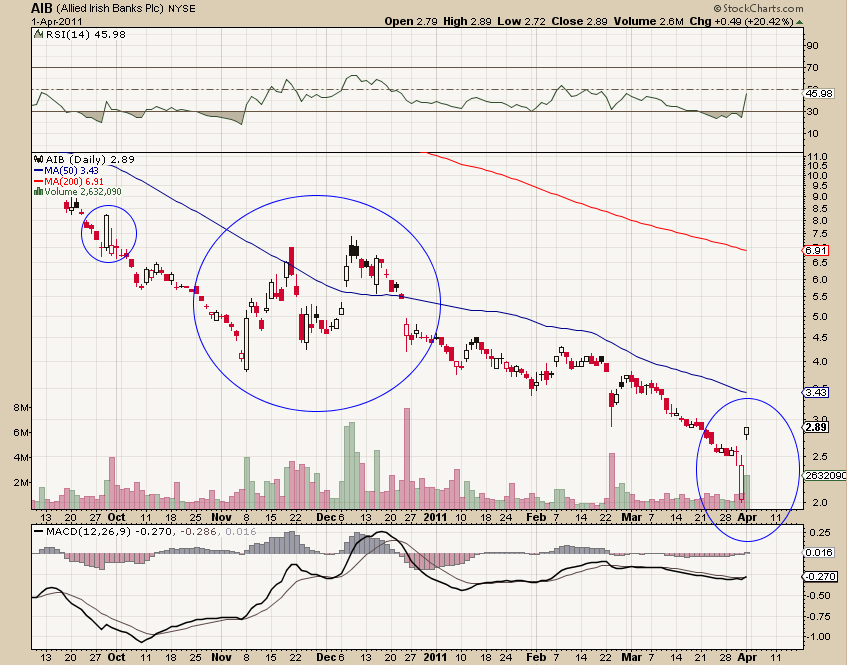Click the 1-Apr-2011 date in the header
Image resolution: width=849 pixels, height=665 pixels.
click(x=56, y=22)
